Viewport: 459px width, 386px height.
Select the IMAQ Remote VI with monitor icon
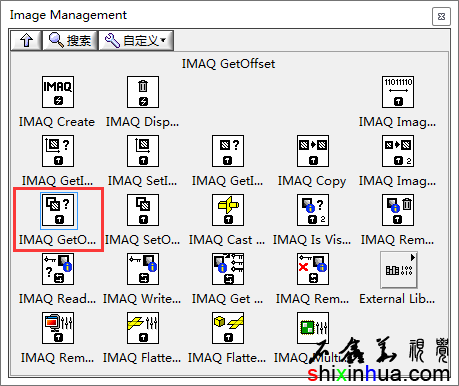pyautogui.click(x=58, y=328)
